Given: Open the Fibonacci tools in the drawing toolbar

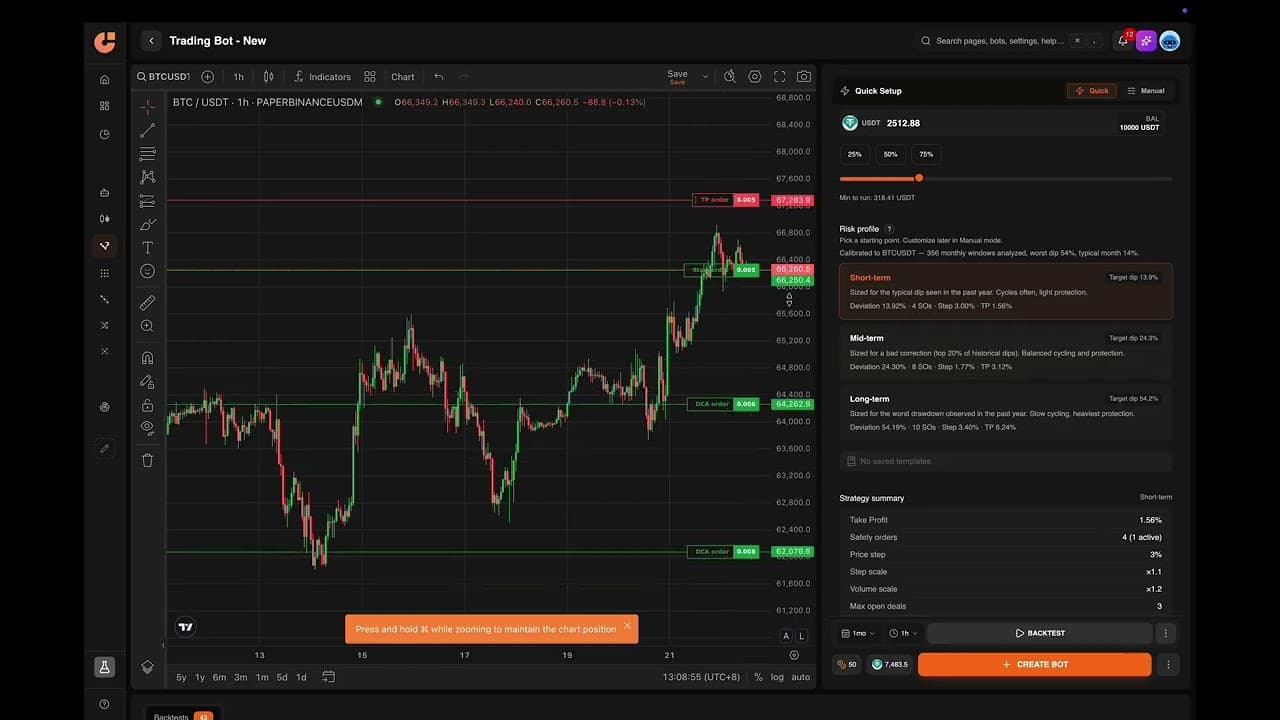Looking at the screenshot, I should tap(147, 154).
